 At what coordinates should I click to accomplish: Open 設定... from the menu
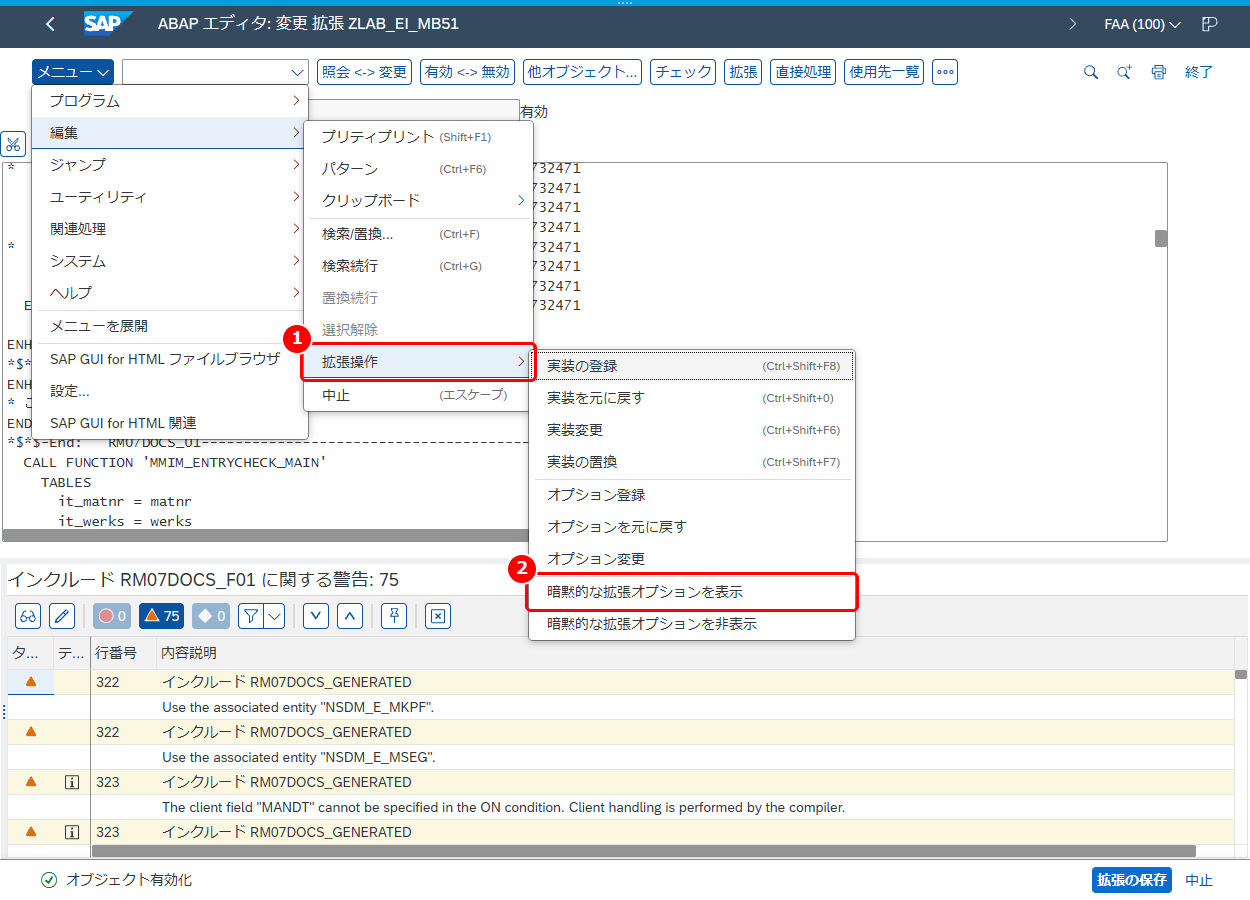click(x=170, y=391)
